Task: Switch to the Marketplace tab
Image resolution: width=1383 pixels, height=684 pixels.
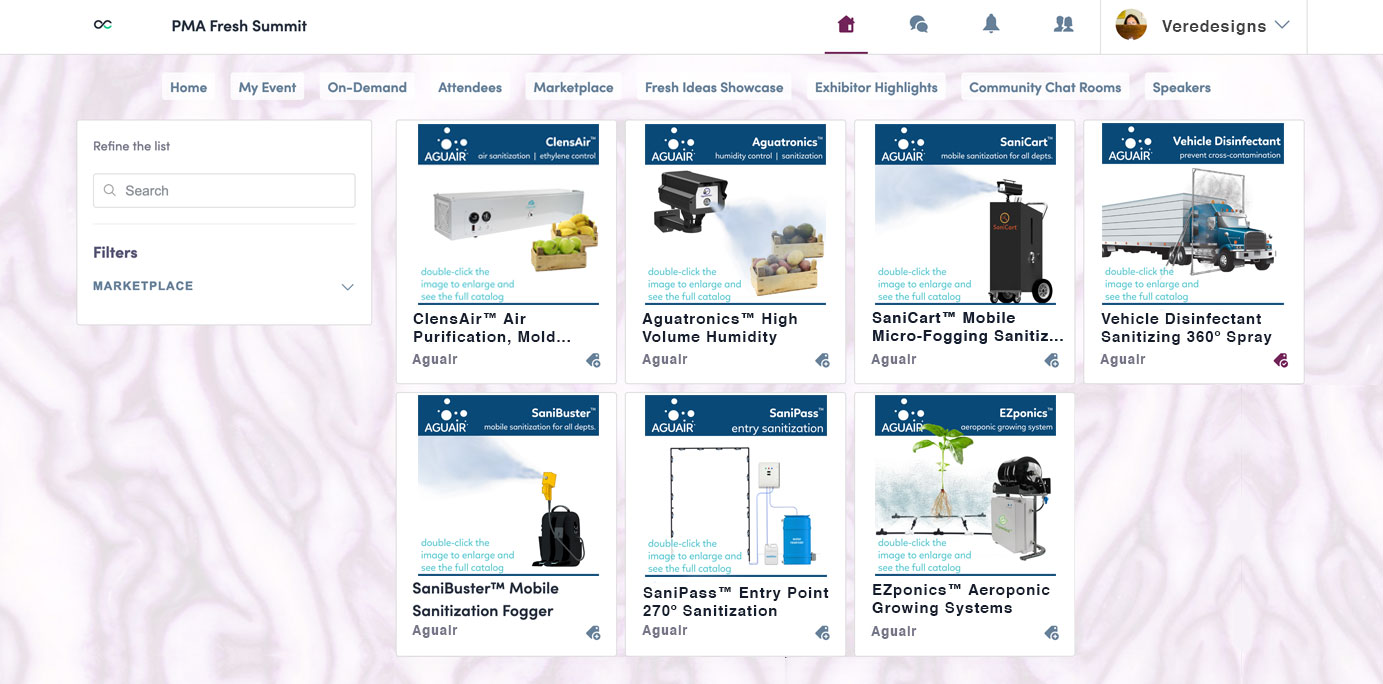Action: pos(572,87)
